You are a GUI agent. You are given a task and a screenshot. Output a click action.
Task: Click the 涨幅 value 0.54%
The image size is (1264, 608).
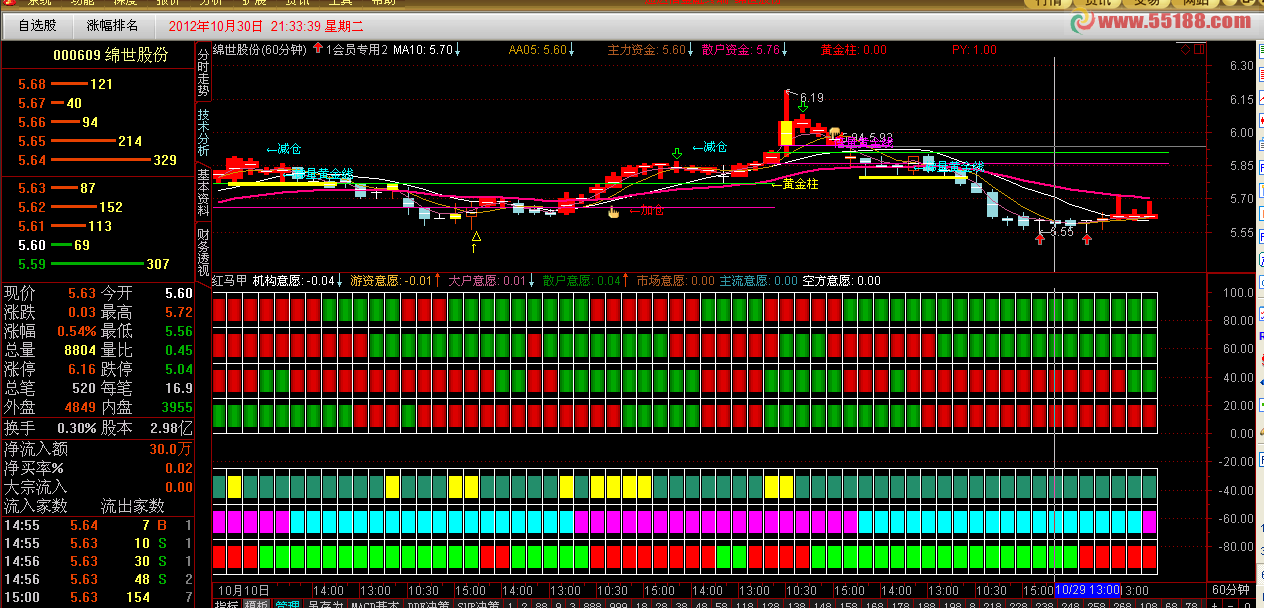click(76, 331)
